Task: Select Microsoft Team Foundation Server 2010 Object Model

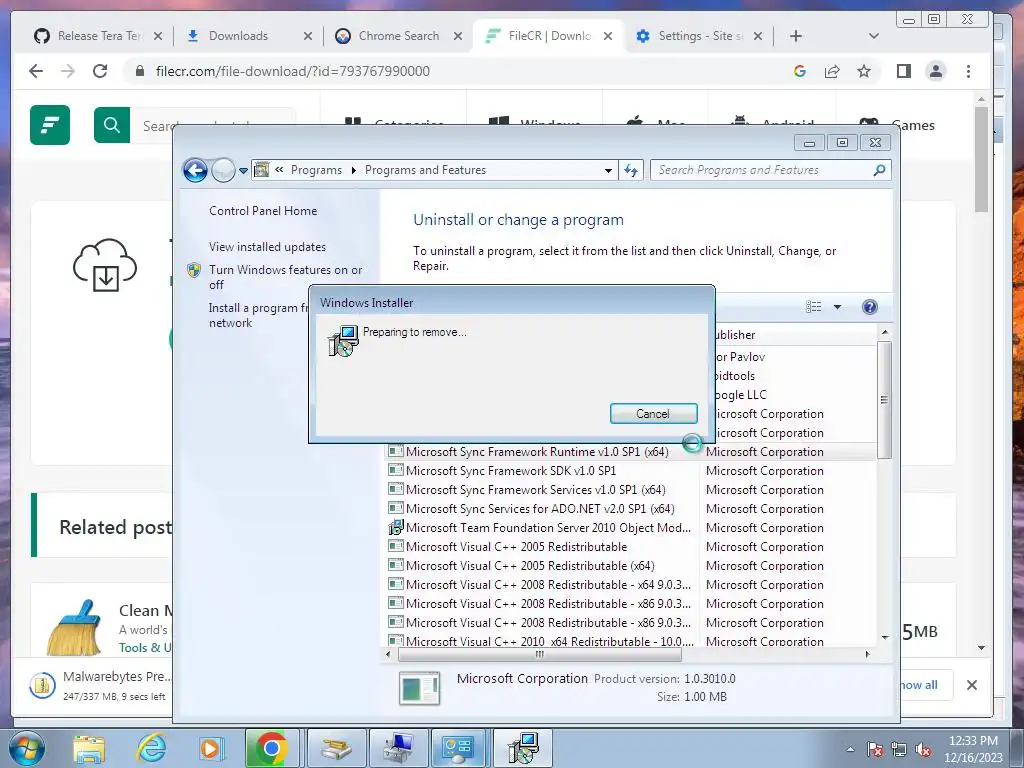Action: click(x=548, y=527)
